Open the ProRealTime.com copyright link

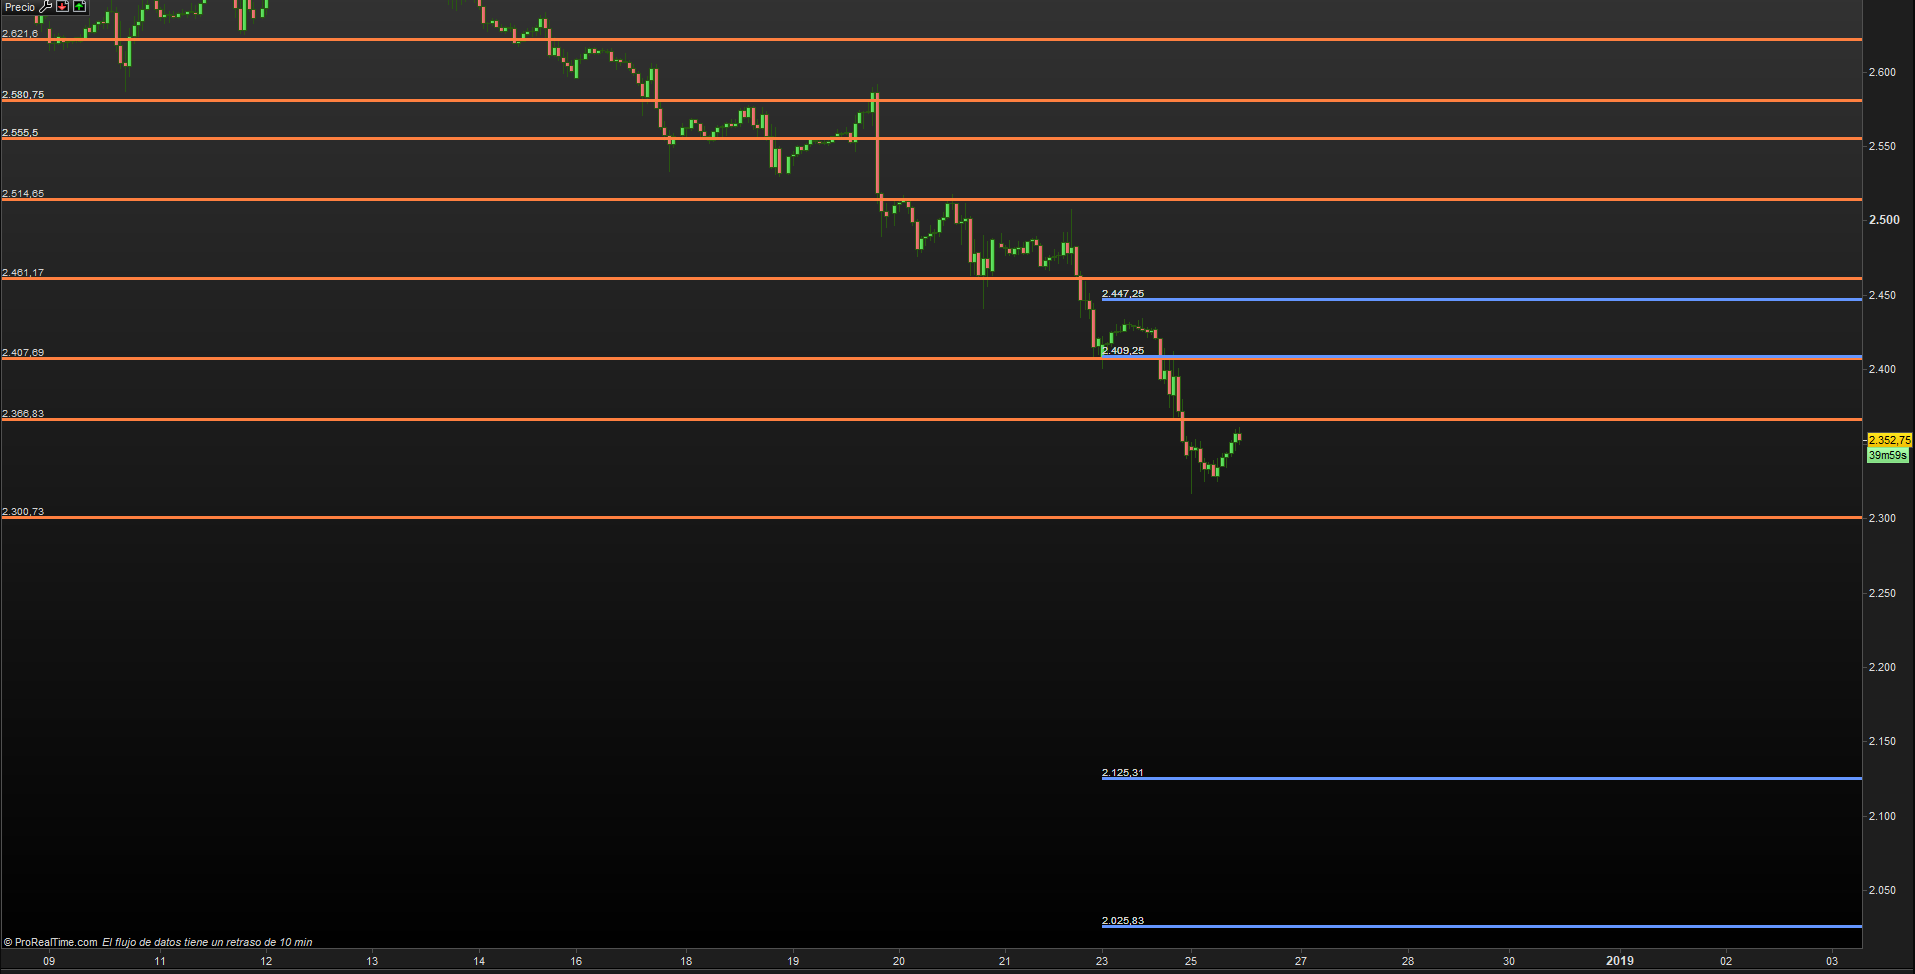pyautogui.click(x=55, y=942)
